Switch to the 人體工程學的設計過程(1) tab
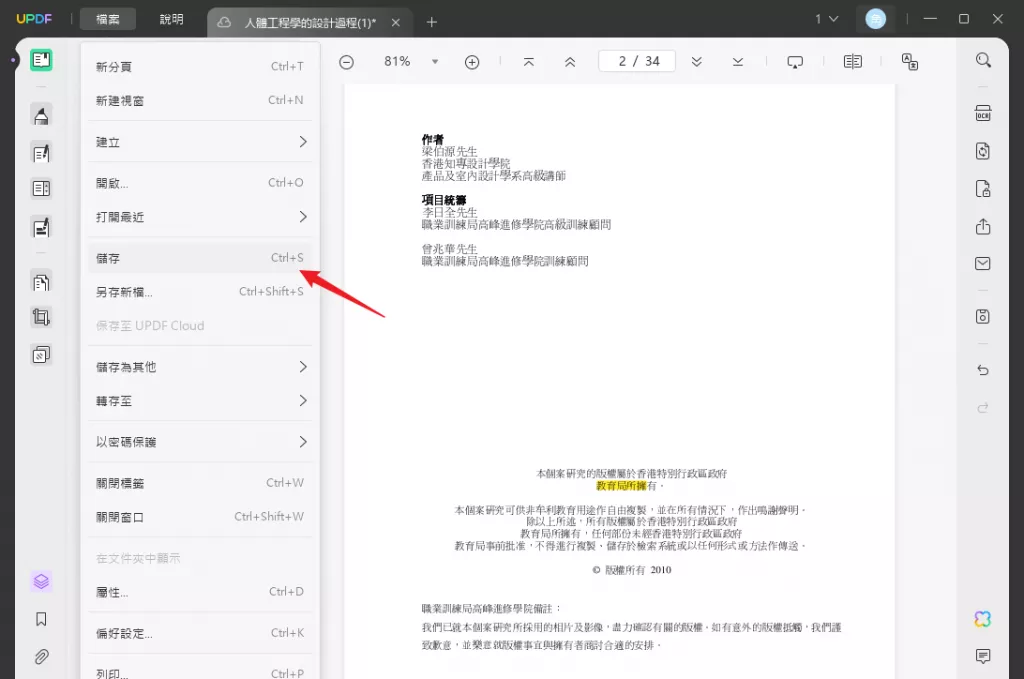 (x=310, y=23)
